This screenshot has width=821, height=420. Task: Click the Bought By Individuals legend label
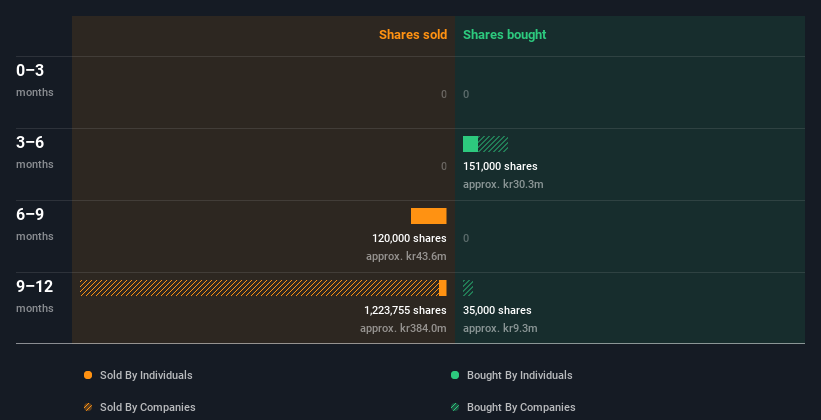519,375
